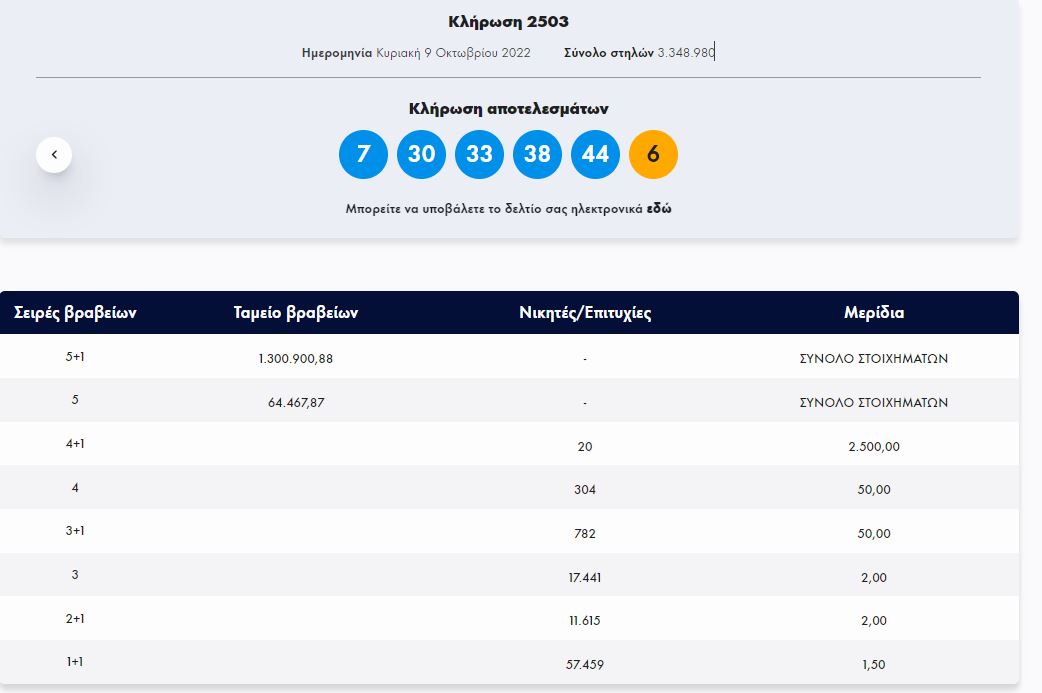Click the 'Κλήρωση 2503' draw title

[x=508, y=22]
